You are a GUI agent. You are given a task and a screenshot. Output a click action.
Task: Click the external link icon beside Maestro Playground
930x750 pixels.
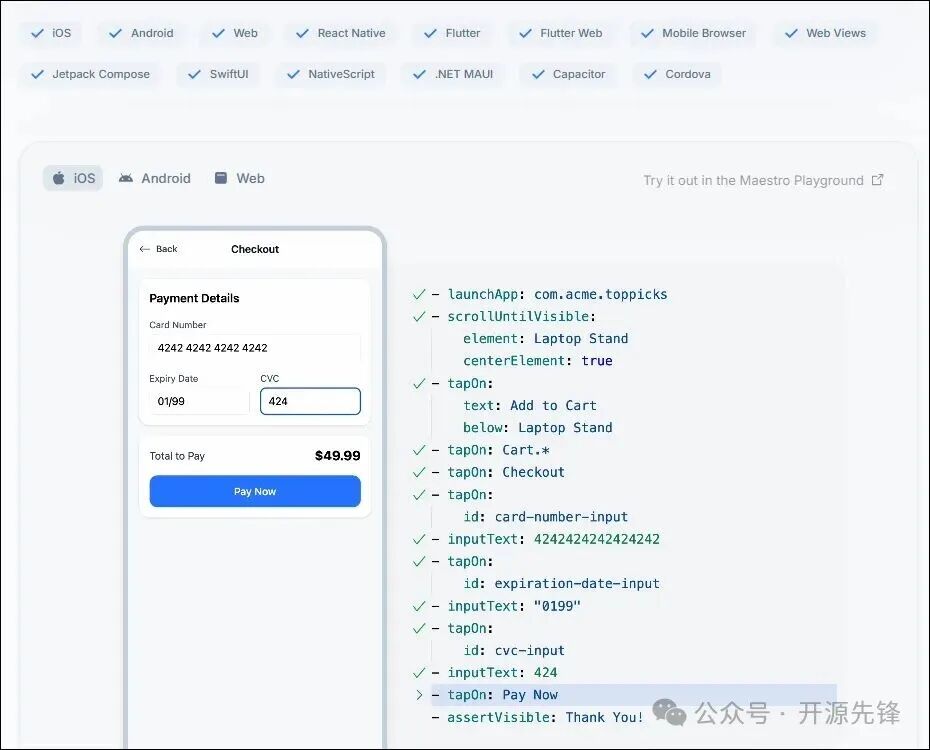[x=877, y=180]
